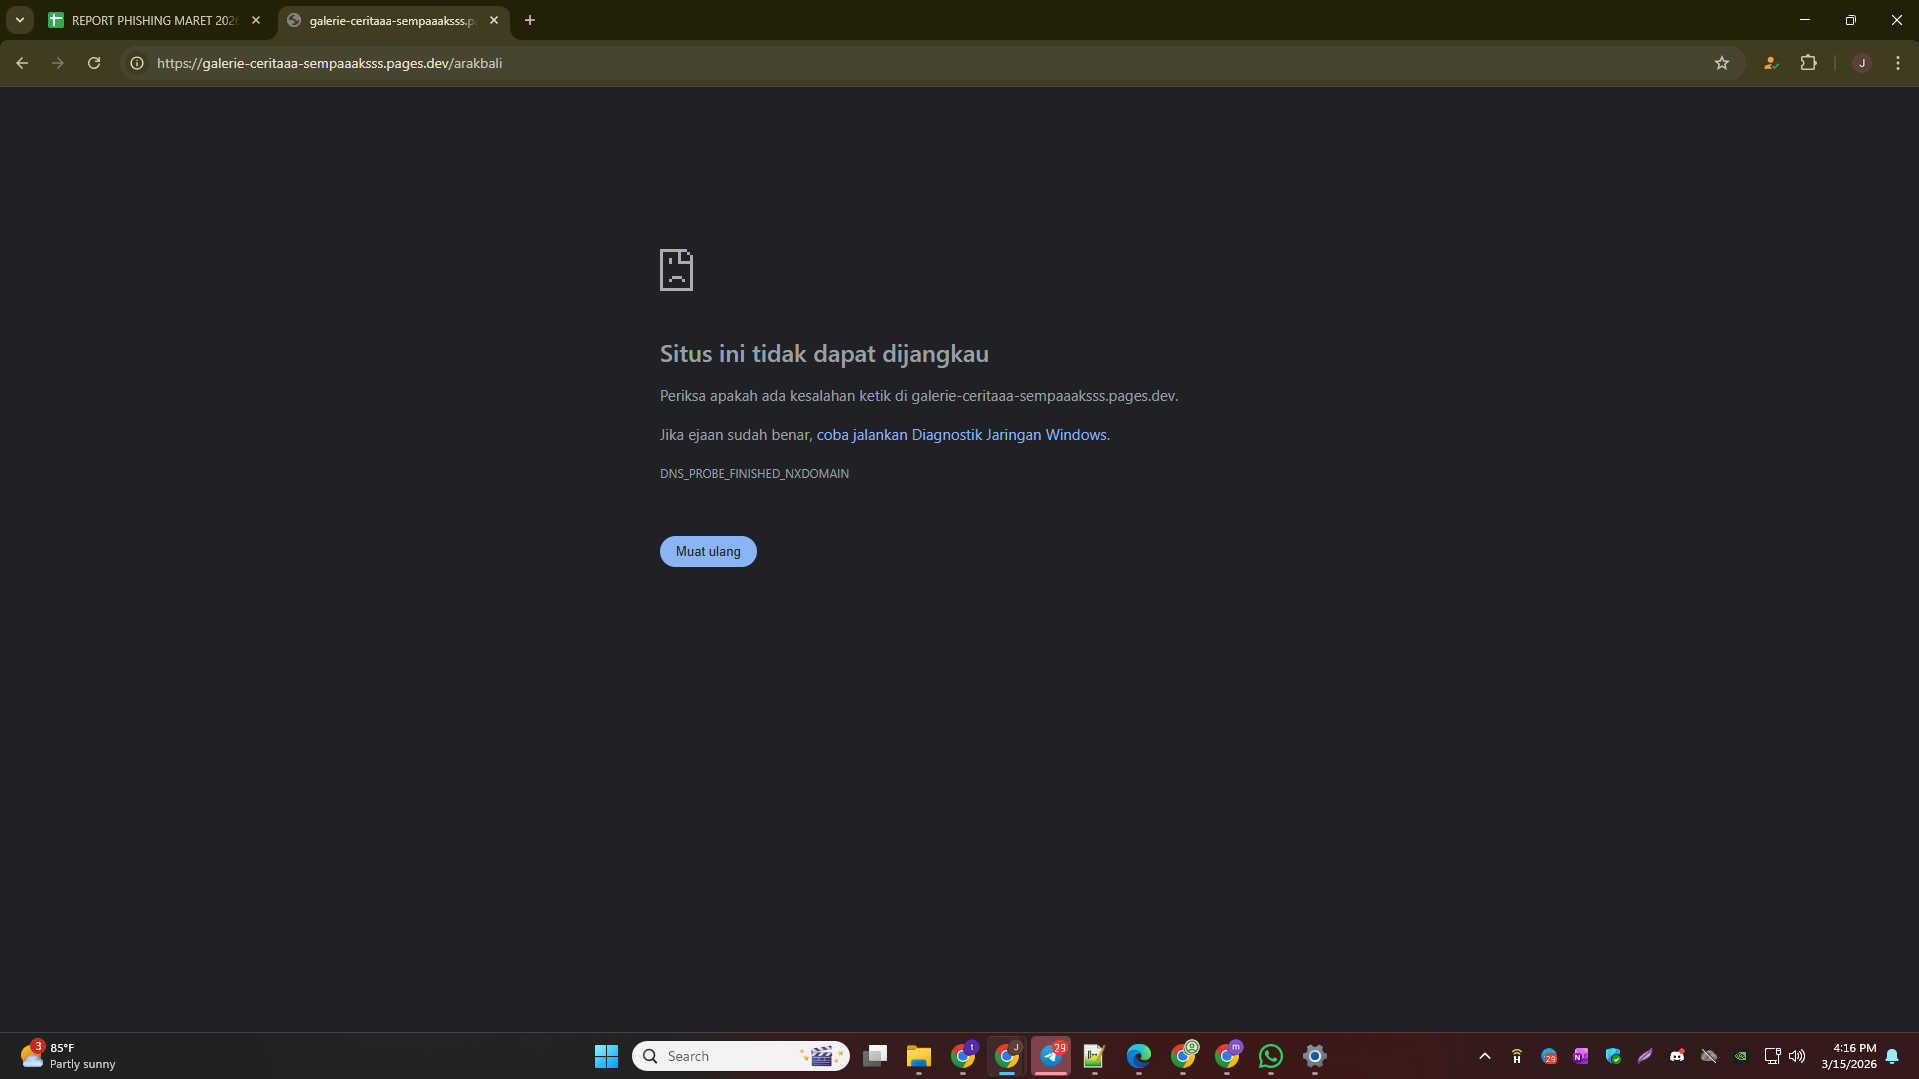Image resolution: width=1919 pixels, height=1079 pixels.
Task: Click the forward navigation arrow
Action: (x=58, y=63)
